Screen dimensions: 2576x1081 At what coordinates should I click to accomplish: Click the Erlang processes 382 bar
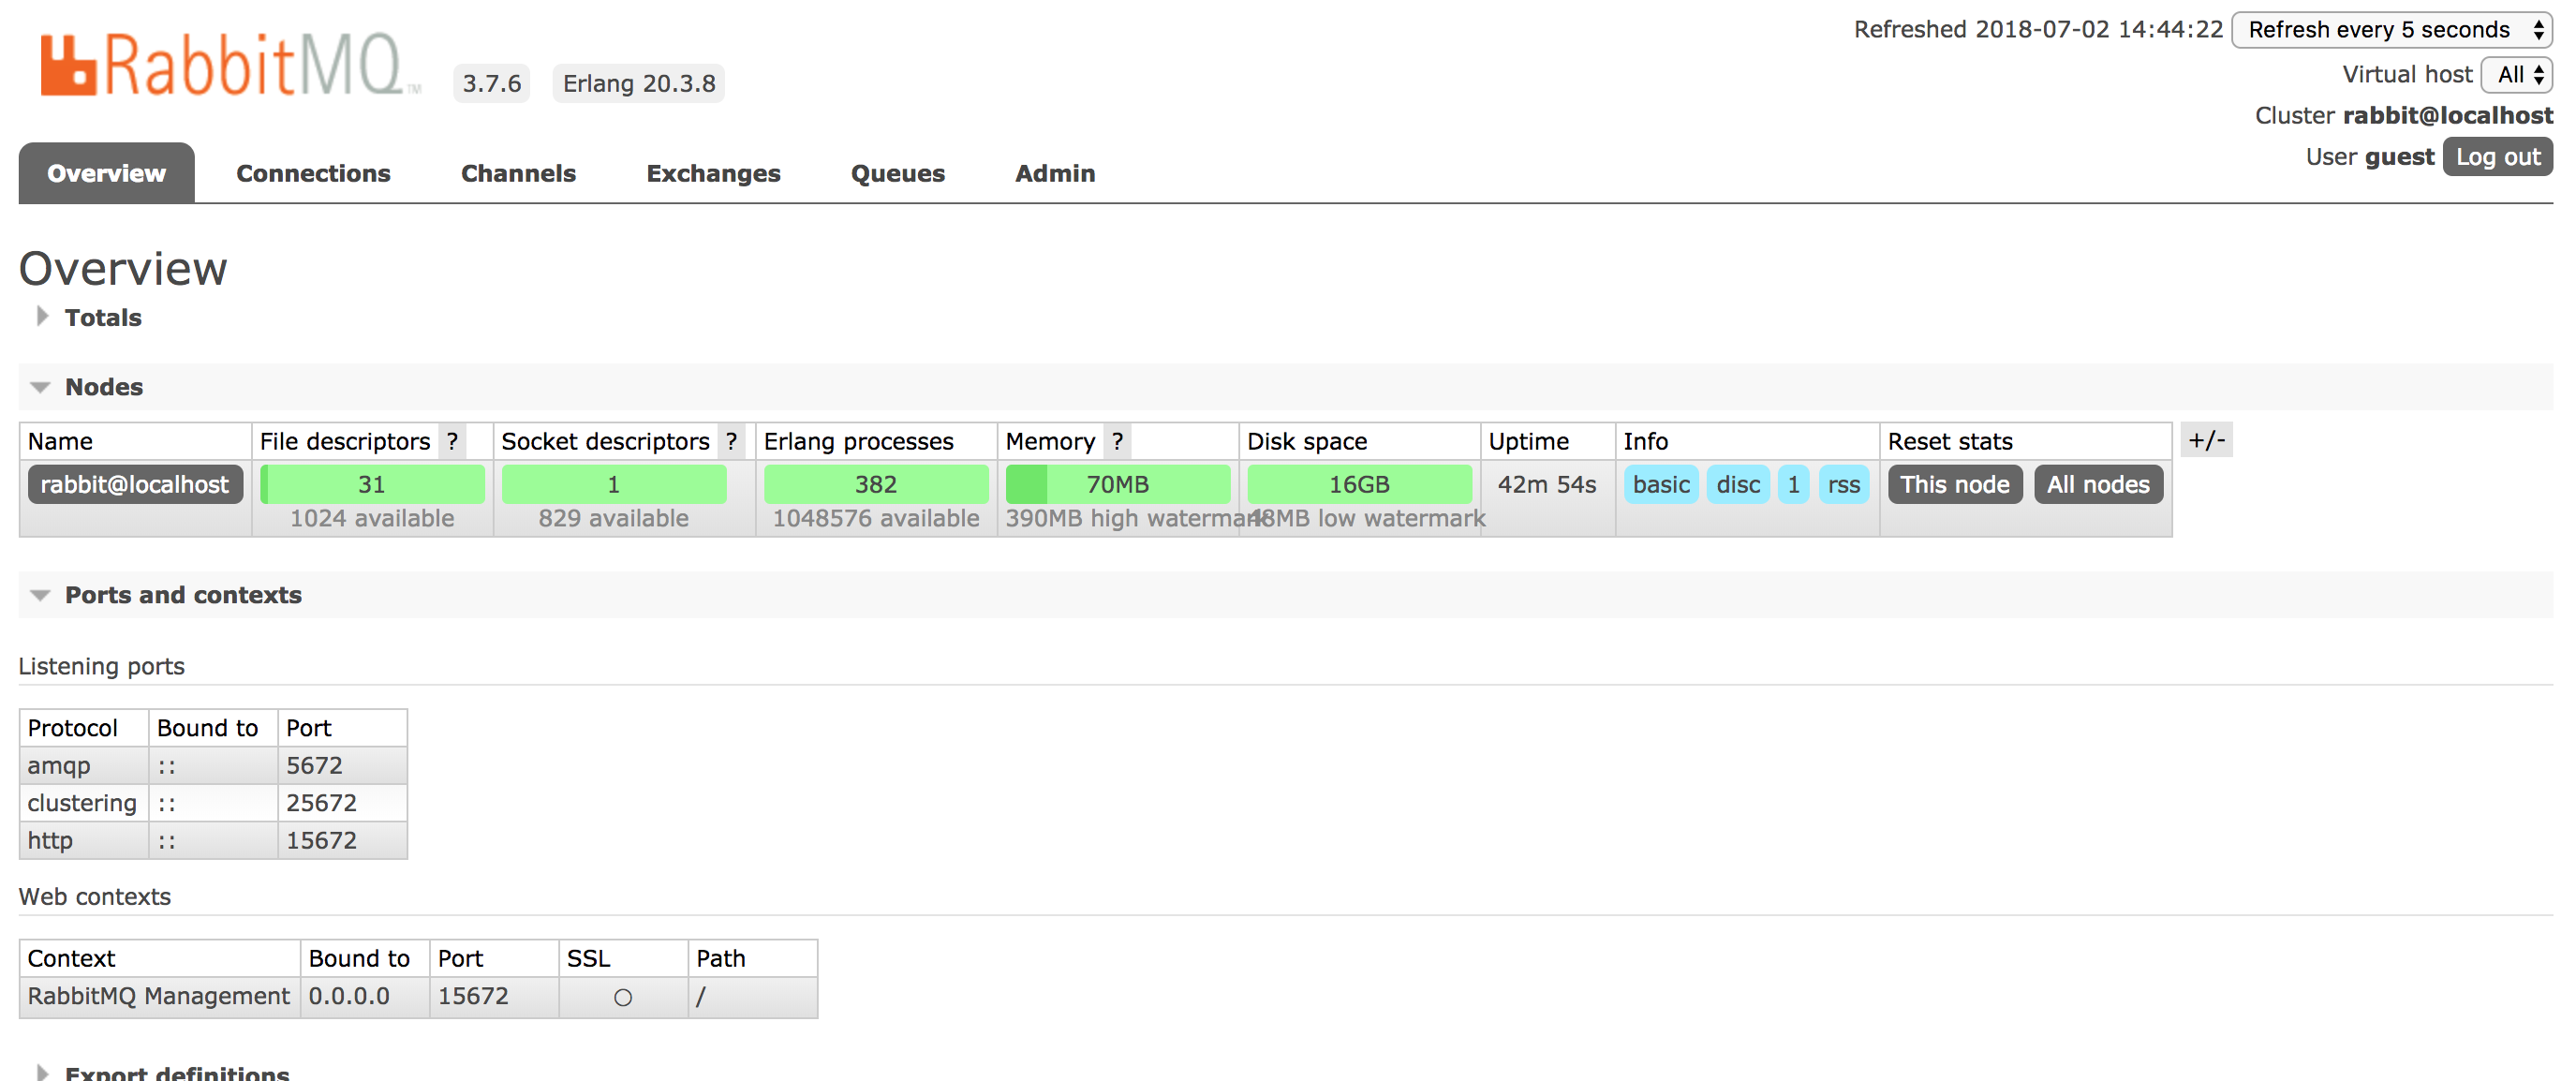coord(876,484)
